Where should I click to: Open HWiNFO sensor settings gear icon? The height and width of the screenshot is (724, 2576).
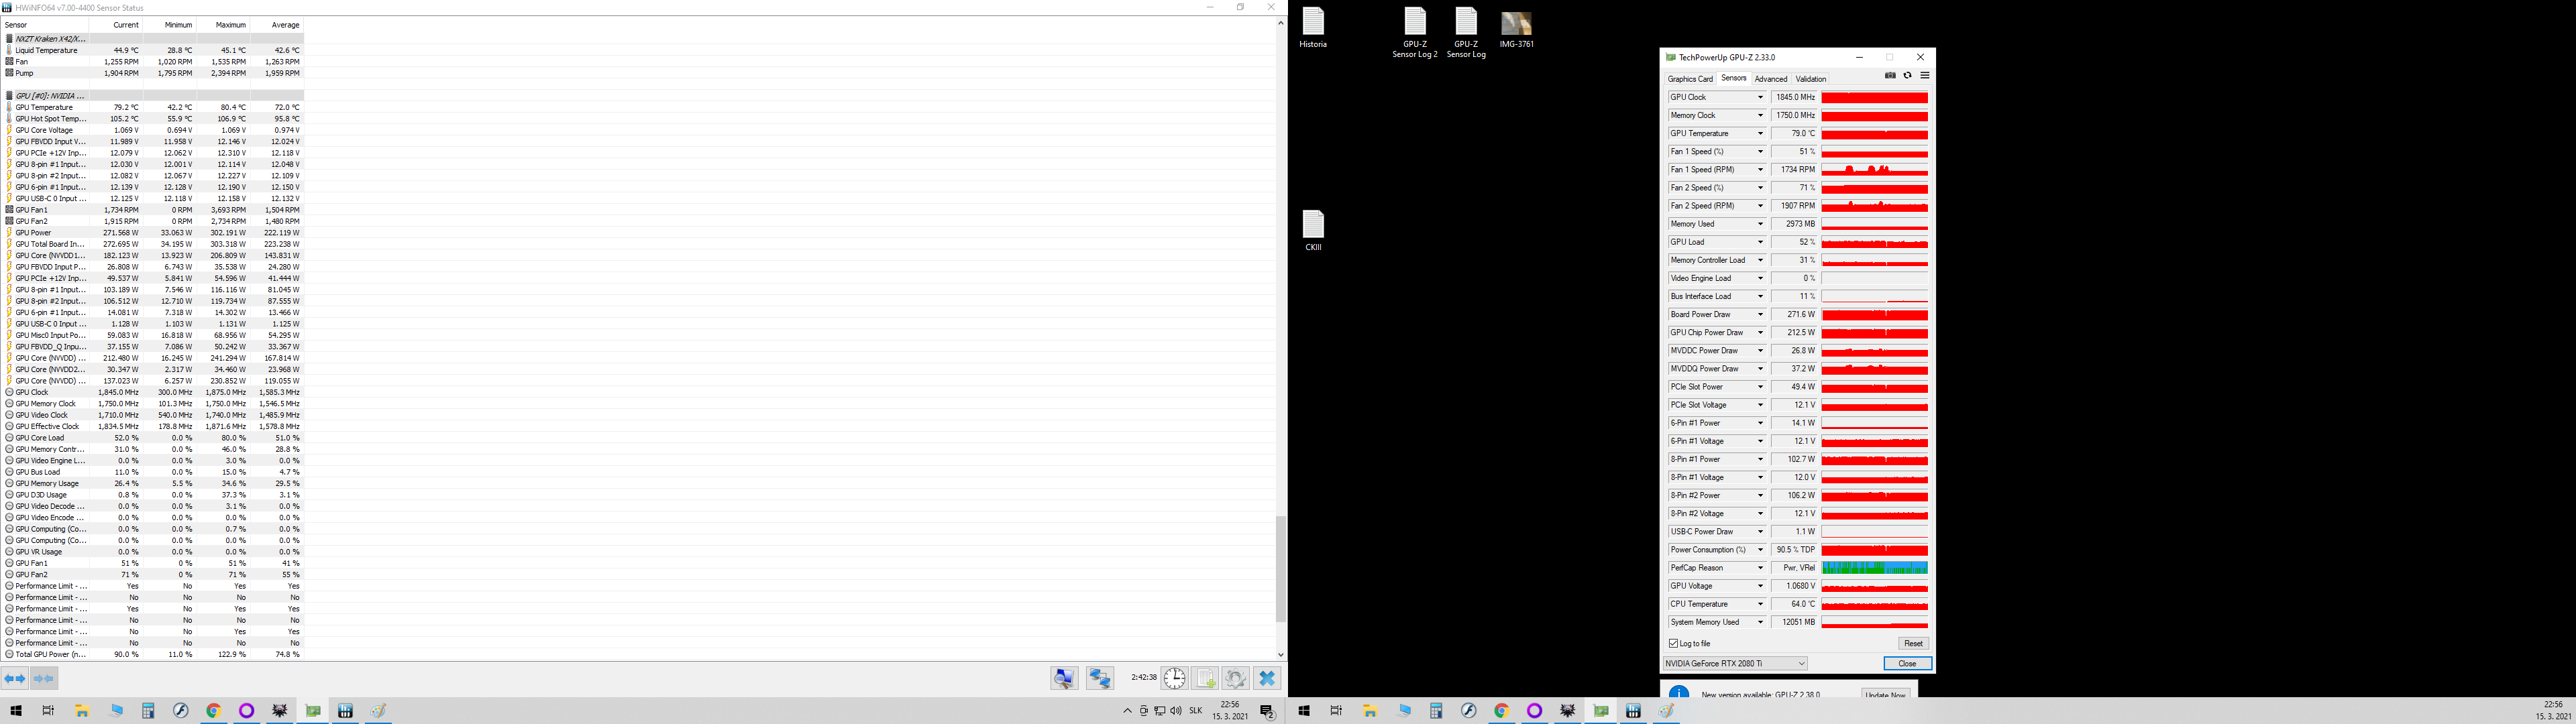tap(1236, 679)
